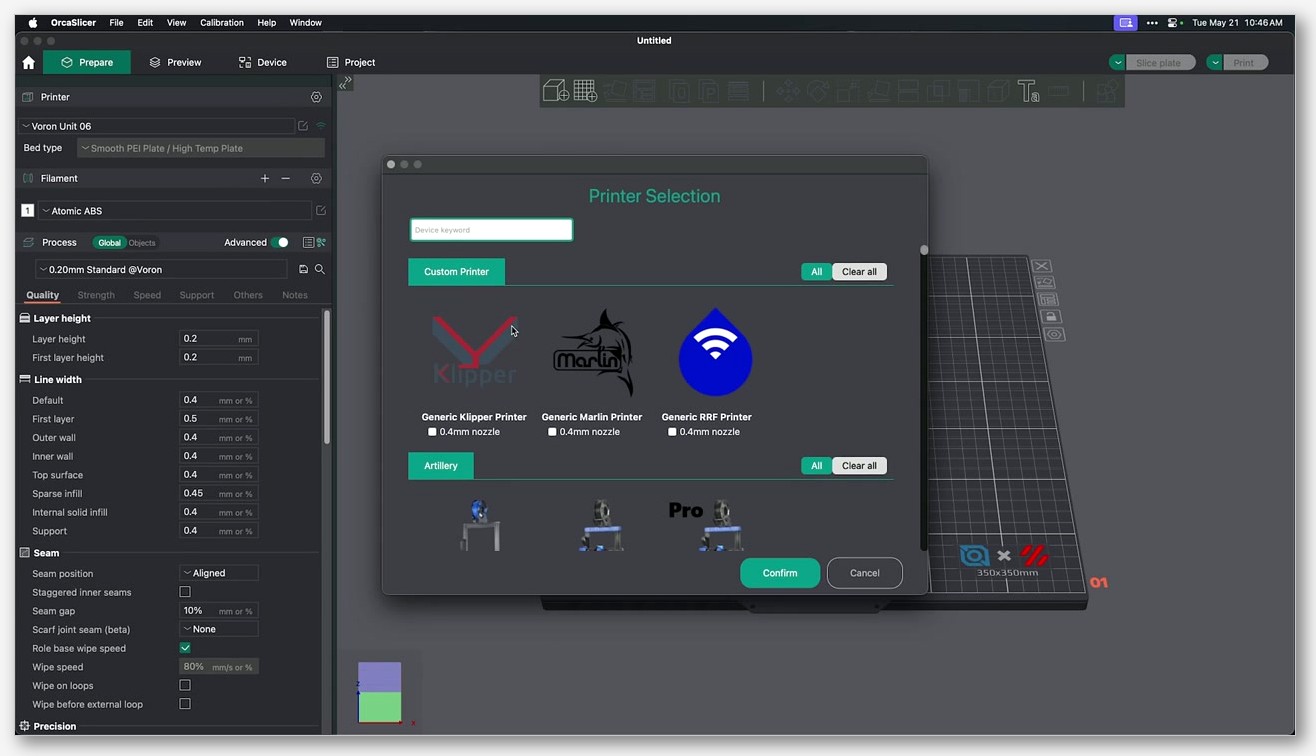Check Generic Marlin Printer 0.4mm nozzle
Viewport: 1316px width, 756px height.
[552, 432]
